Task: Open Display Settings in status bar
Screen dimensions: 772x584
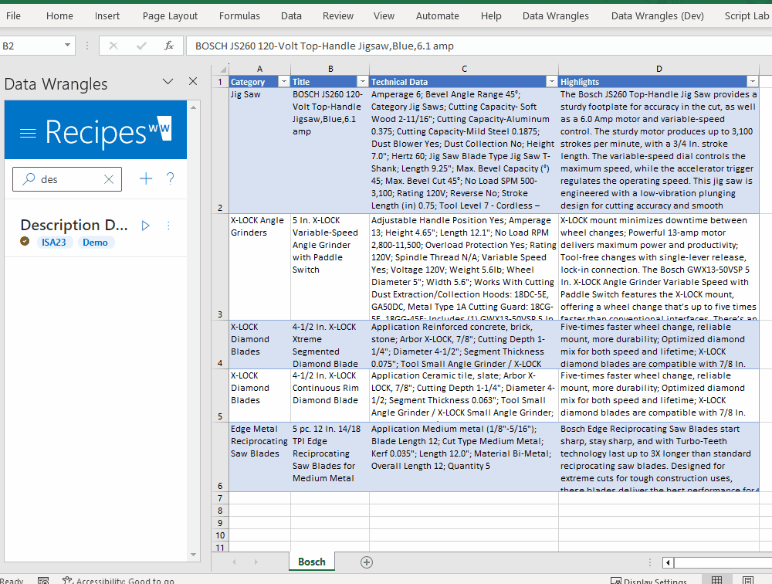Action: coord(648,581)
